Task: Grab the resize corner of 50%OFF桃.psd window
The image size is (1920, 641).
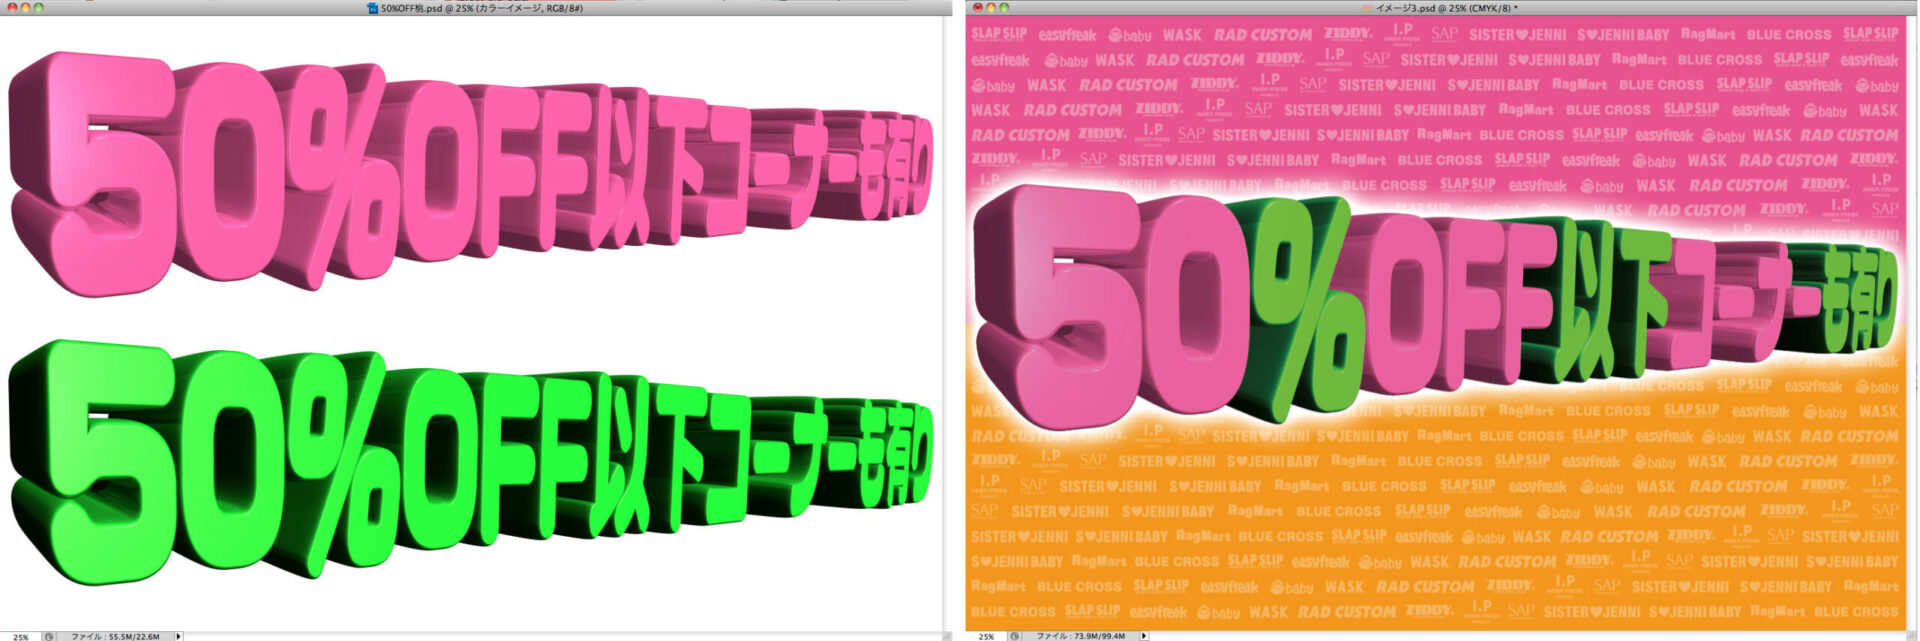Action: [946, 636]
